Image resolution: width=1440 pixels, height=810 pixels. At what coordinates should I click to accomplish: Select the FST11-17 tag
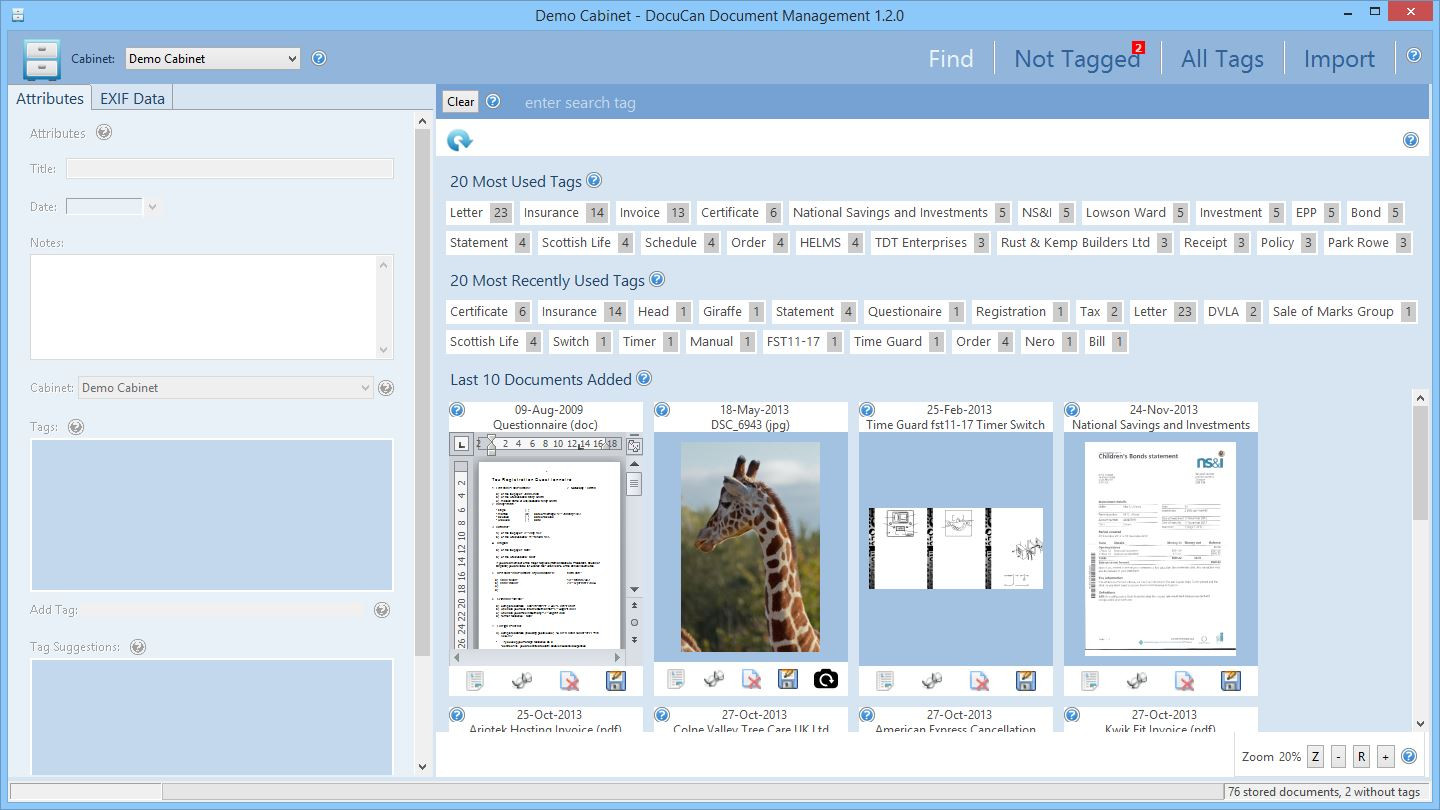click(803, 341)
